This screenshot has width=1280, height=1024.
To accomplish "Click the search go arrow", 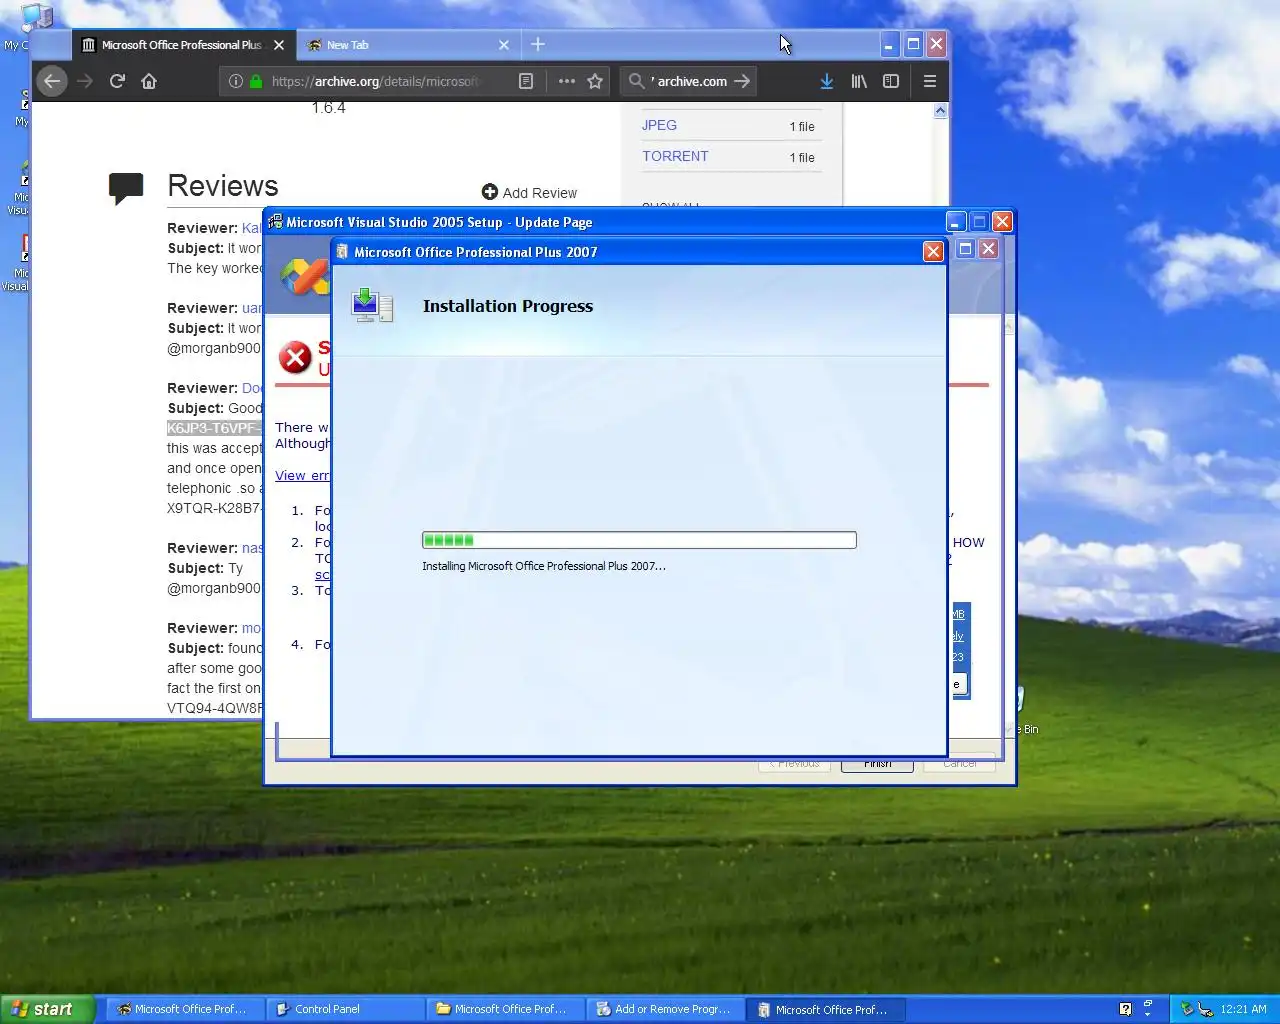I will click(742, 81).
